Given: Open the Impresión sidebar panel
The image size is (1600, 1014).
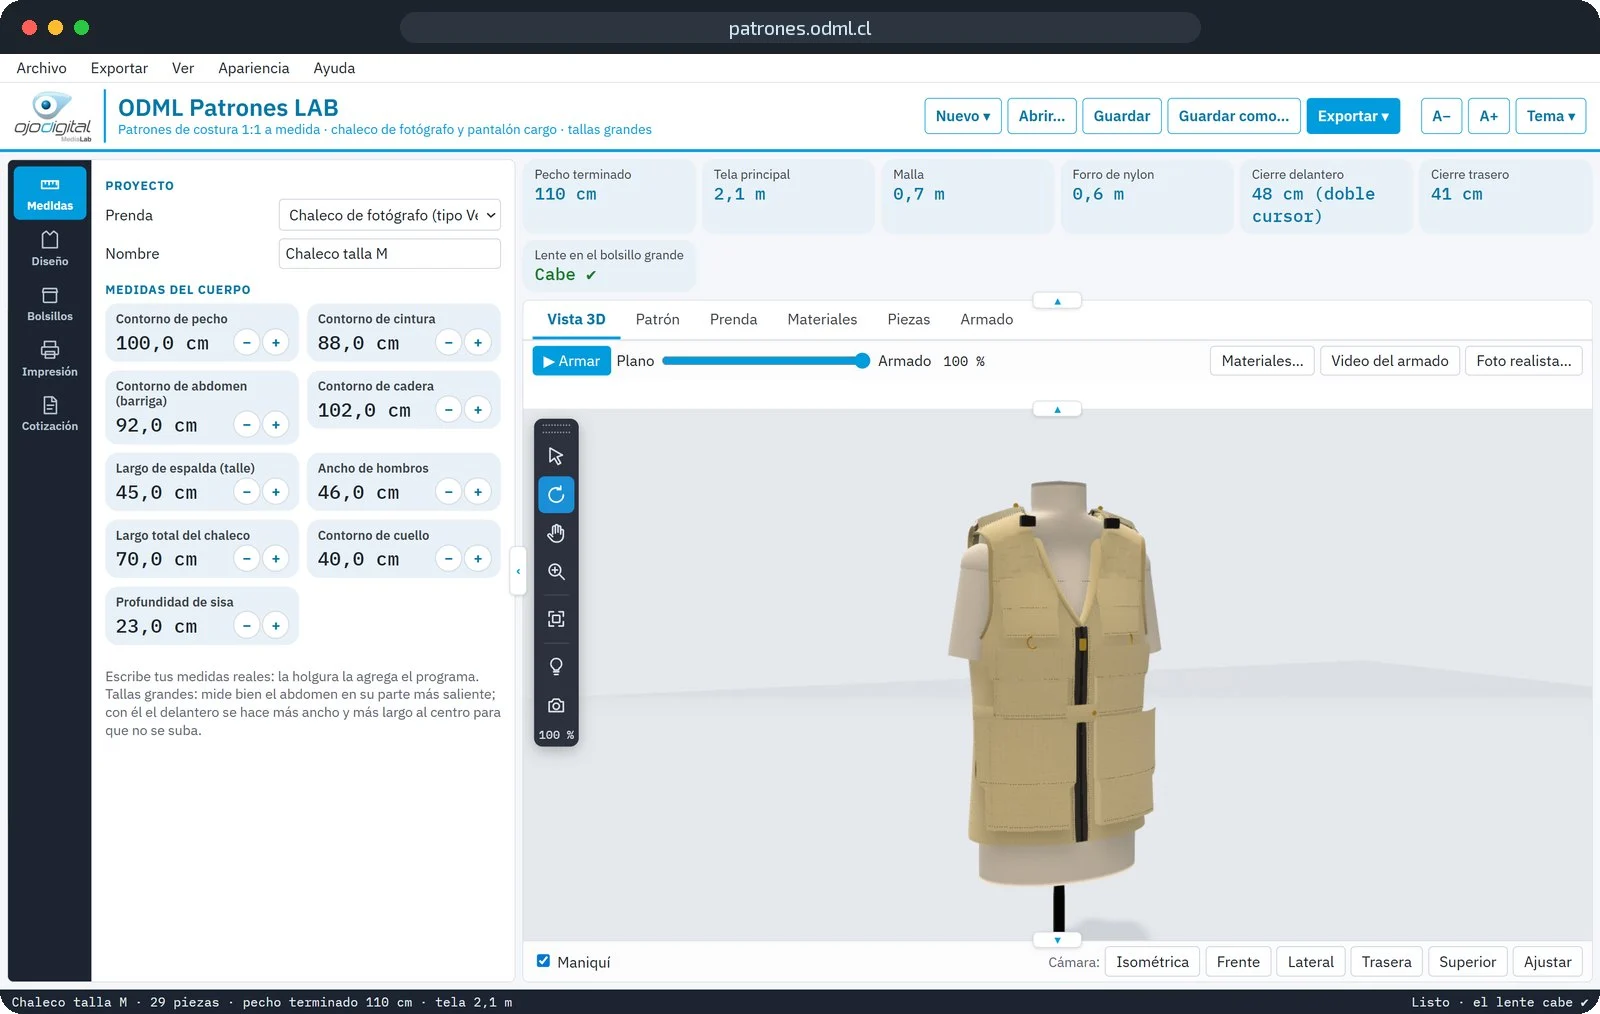Looking at the screenshot, I should click(50, 359).
